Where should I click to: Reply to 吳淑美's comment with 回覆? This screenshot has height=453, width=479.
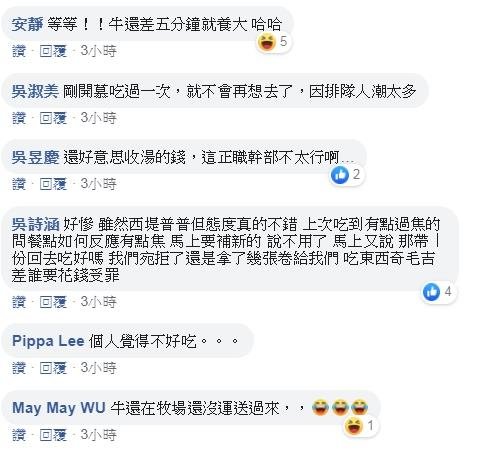coord(53,118)
